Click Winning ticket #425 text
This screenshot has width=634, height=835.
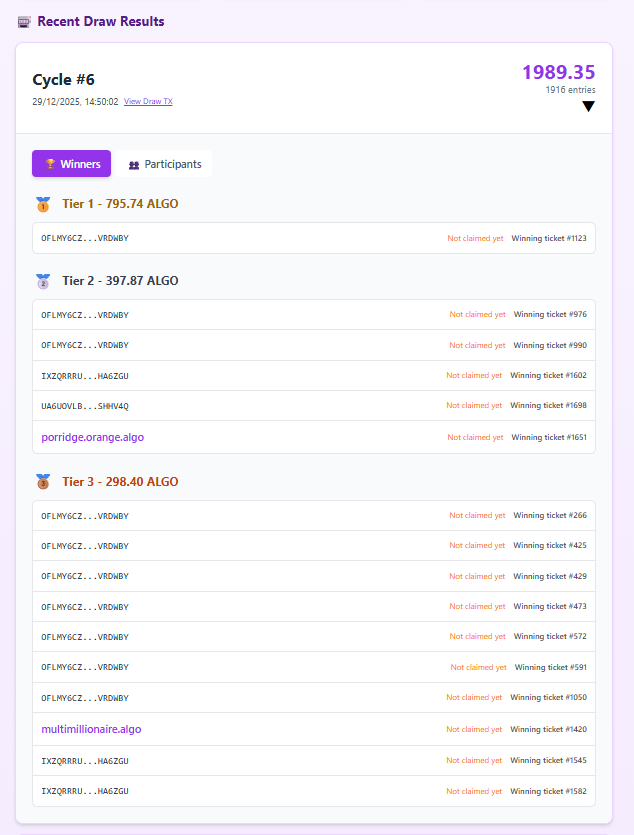click(x=550, y=545)
